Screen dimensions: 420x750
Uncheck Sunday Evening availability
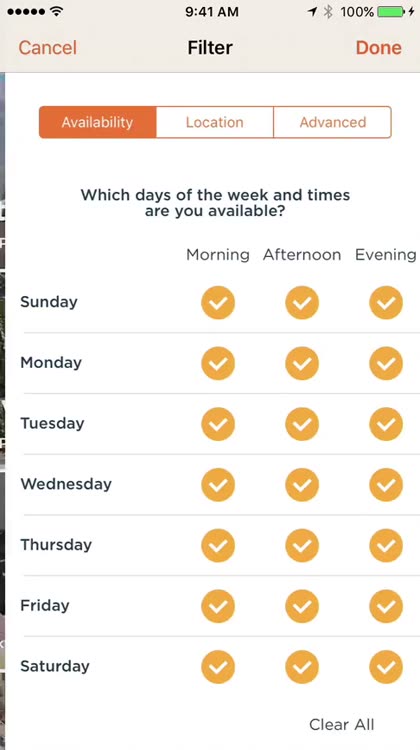pyautogui.click(x=386, y=302)
